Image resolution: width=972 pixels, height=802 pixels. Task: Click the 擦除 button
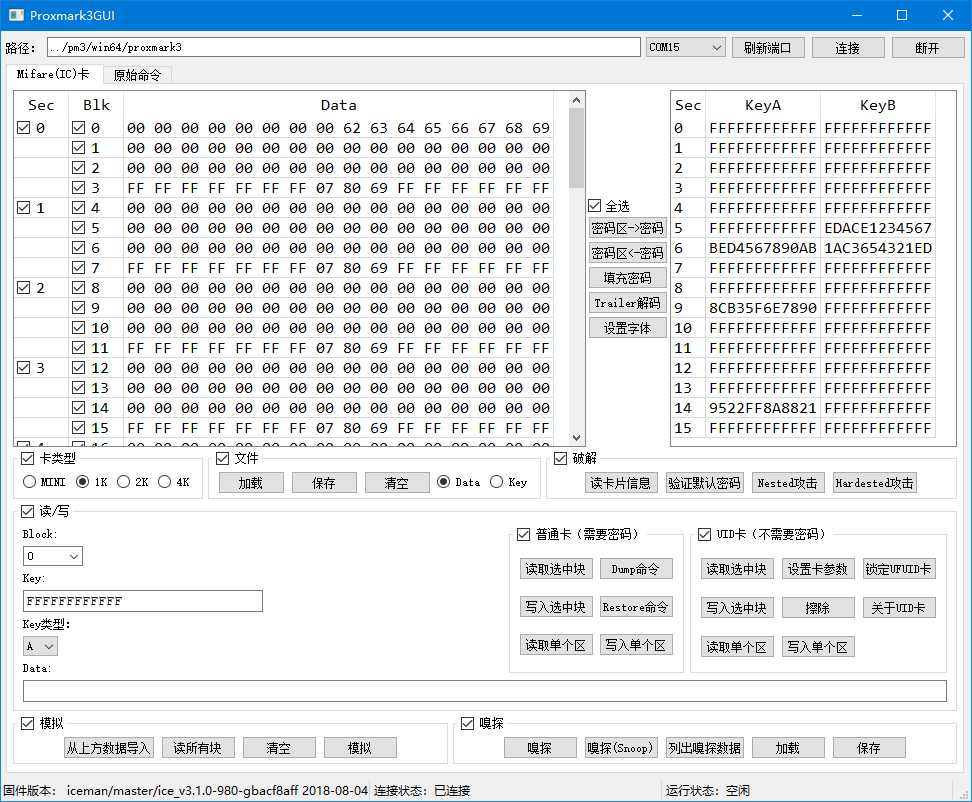click(818, 608)
